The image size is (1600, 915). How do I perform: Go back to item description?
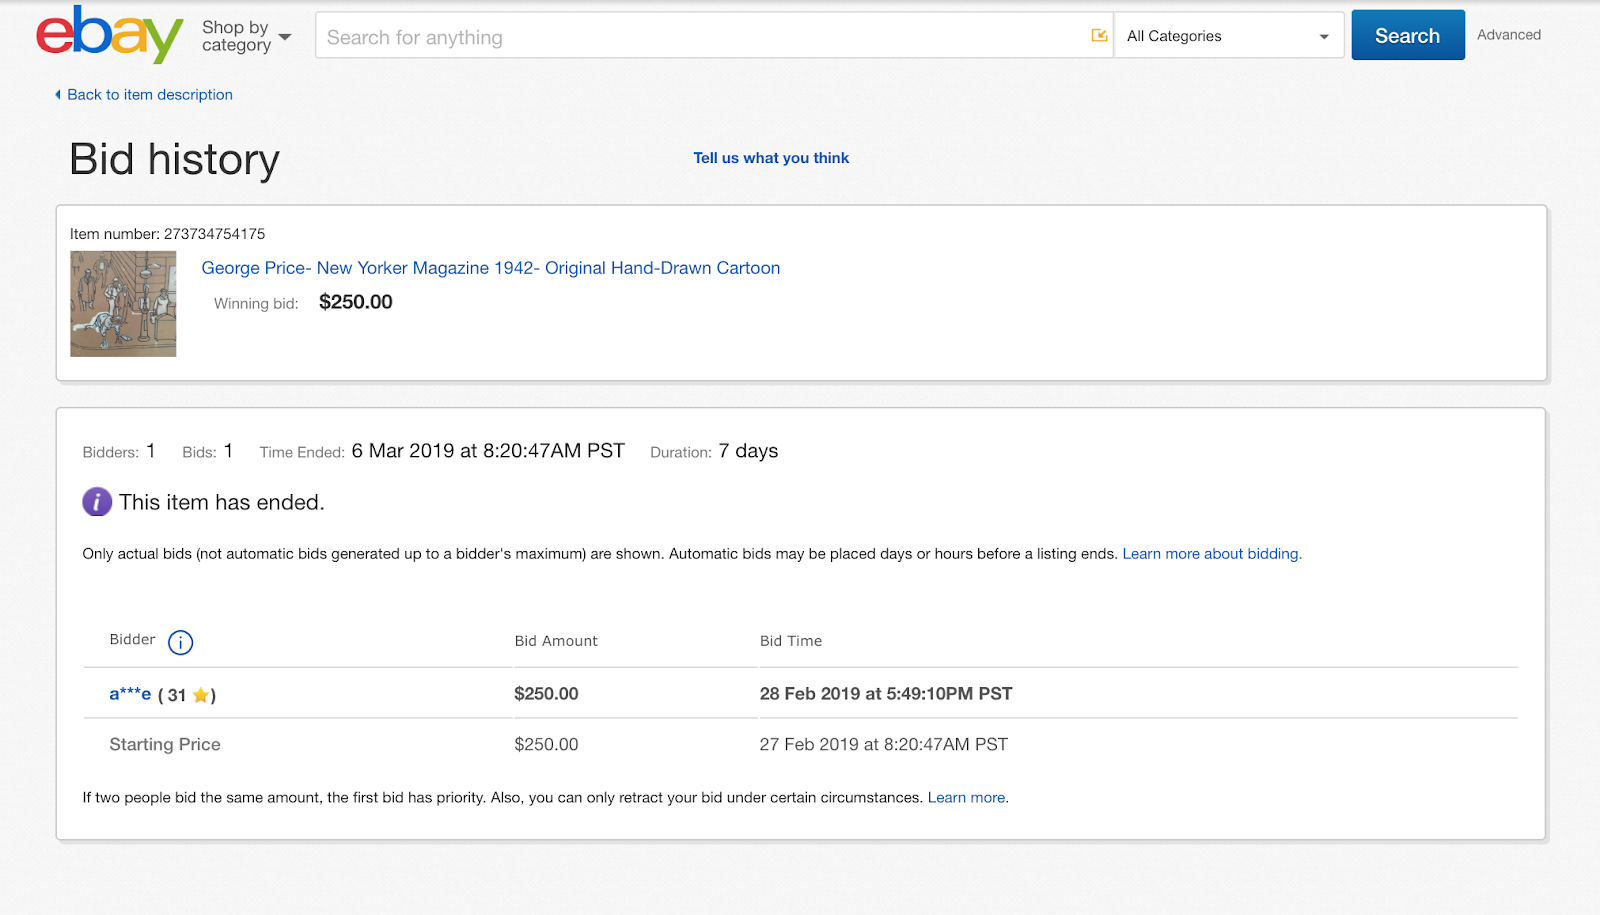pyautogui.click(x=149, y=95)
